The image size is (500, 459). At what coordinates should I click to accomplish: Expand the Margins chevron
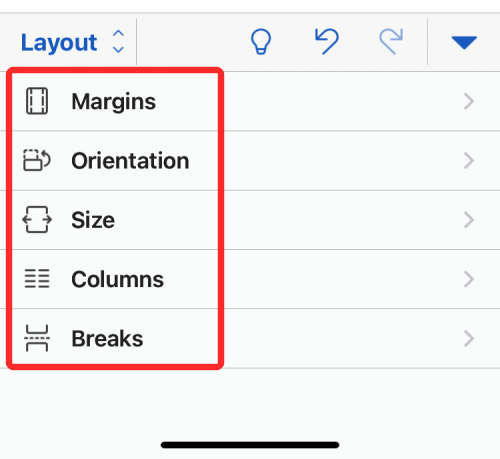coord(469,101)
